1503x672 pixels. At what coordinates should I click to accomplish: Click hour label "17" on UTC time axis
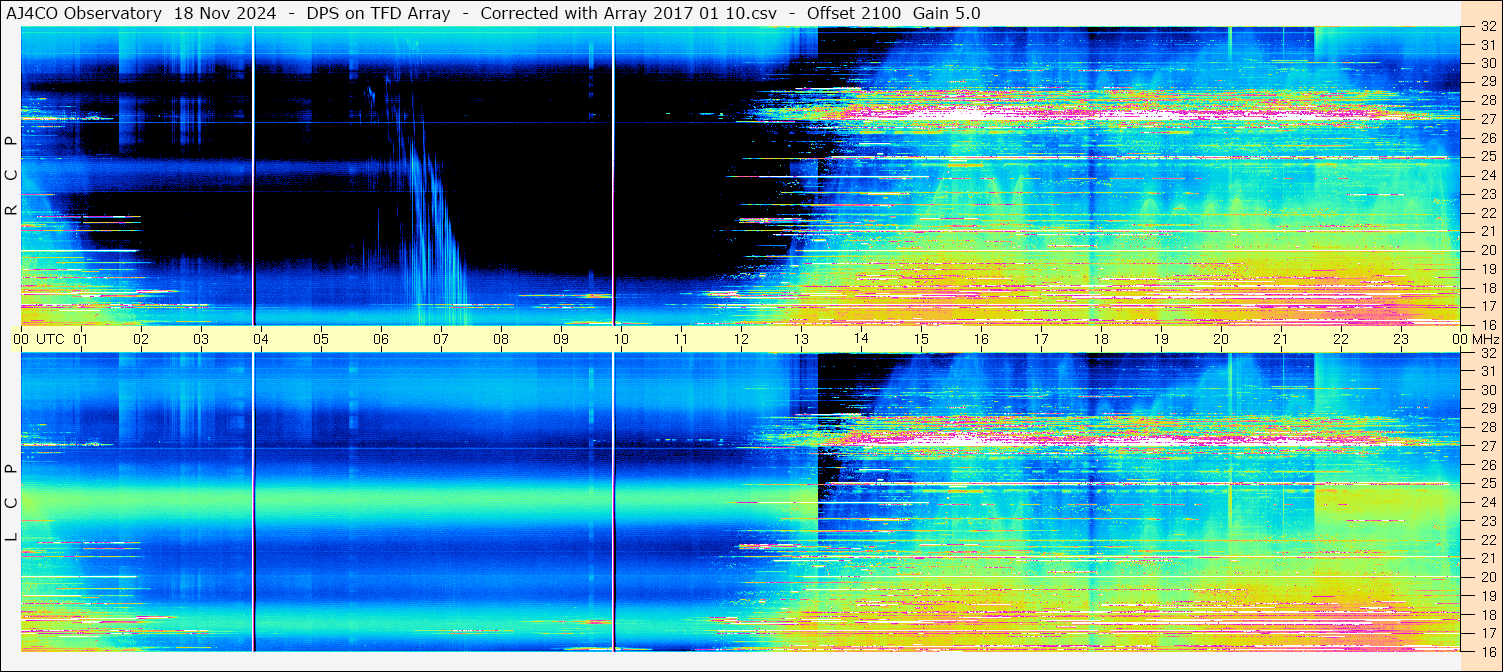tap(1041, 340)
